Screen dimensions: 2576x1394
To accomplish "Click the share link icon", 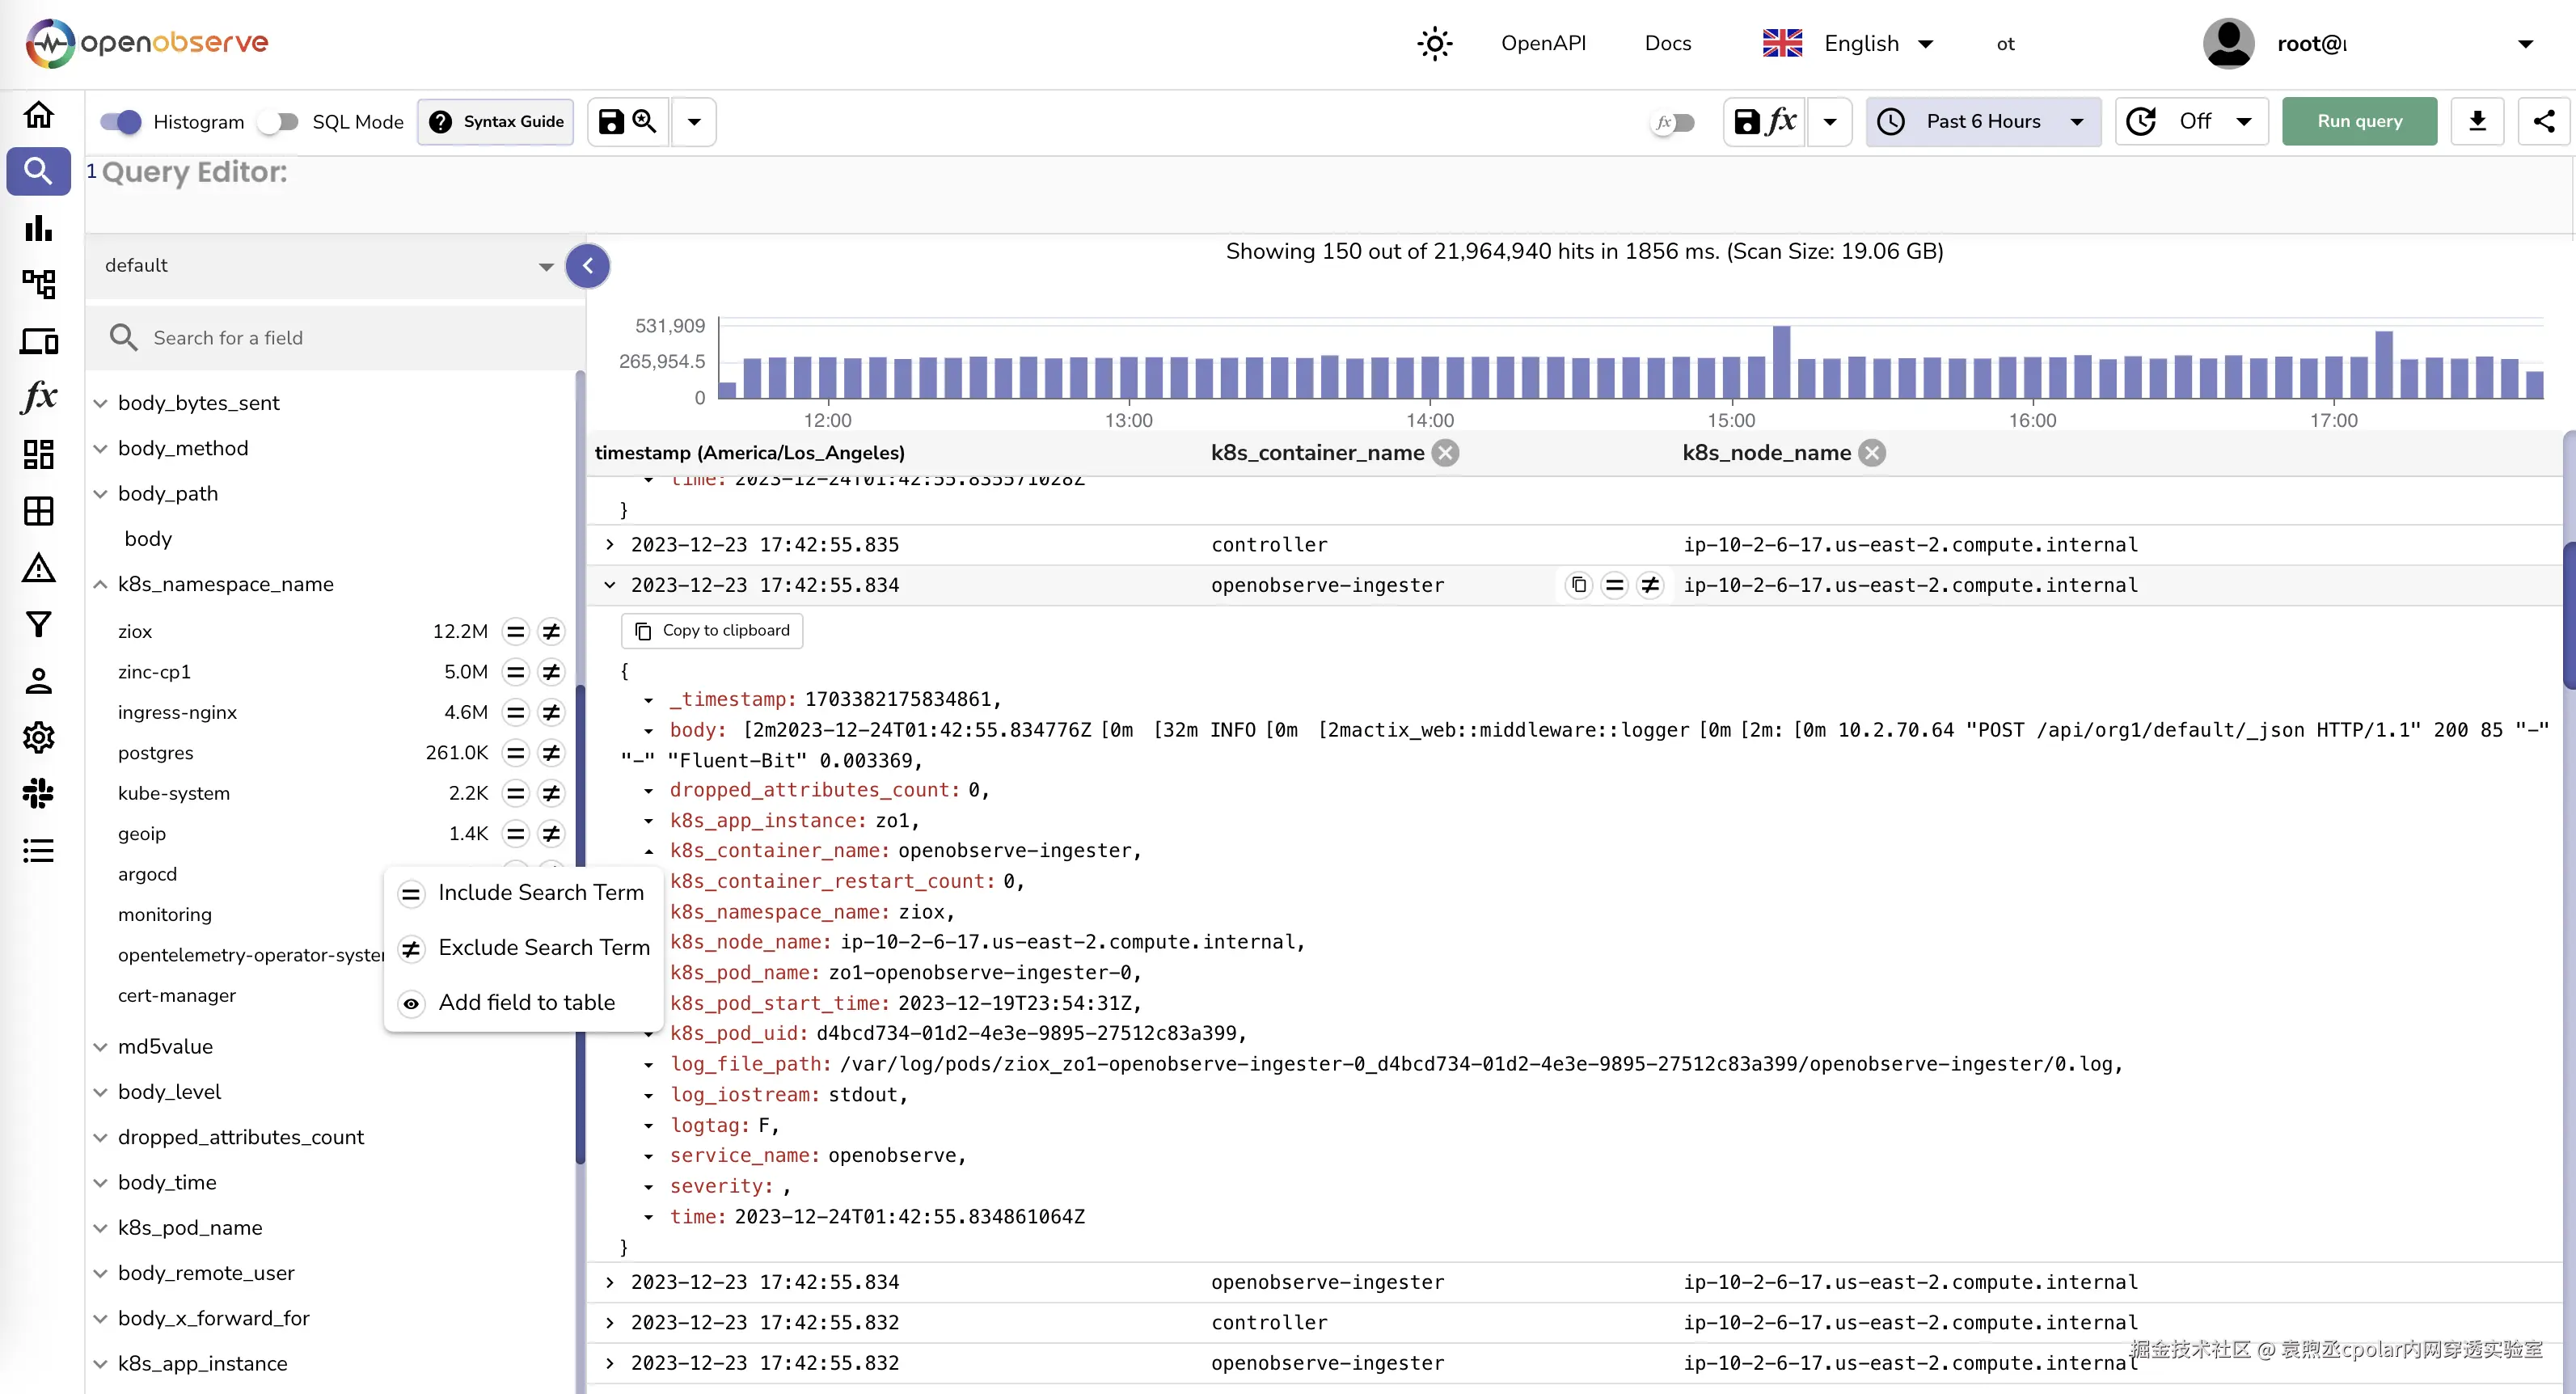I will tap(2543, 122).
